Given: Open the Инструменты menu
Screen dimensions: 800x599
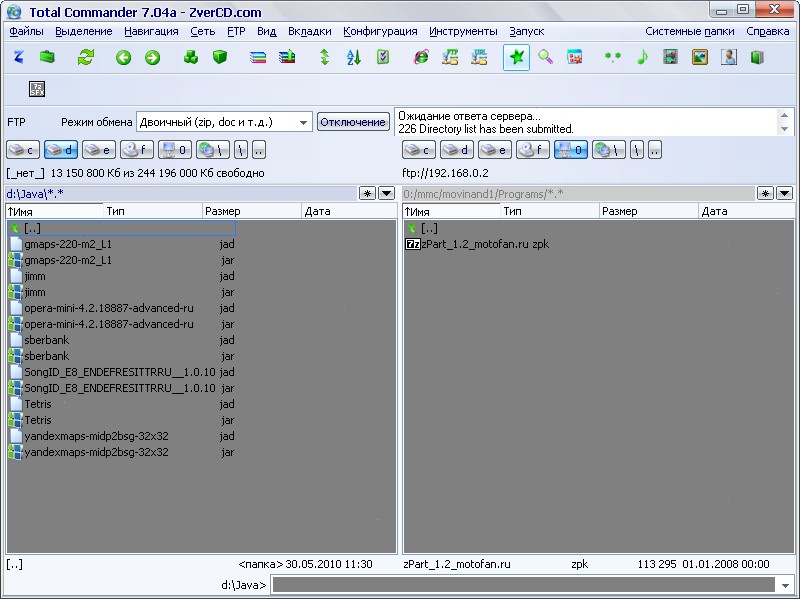Looking at the screenshot, I should [x=463, y=31].
